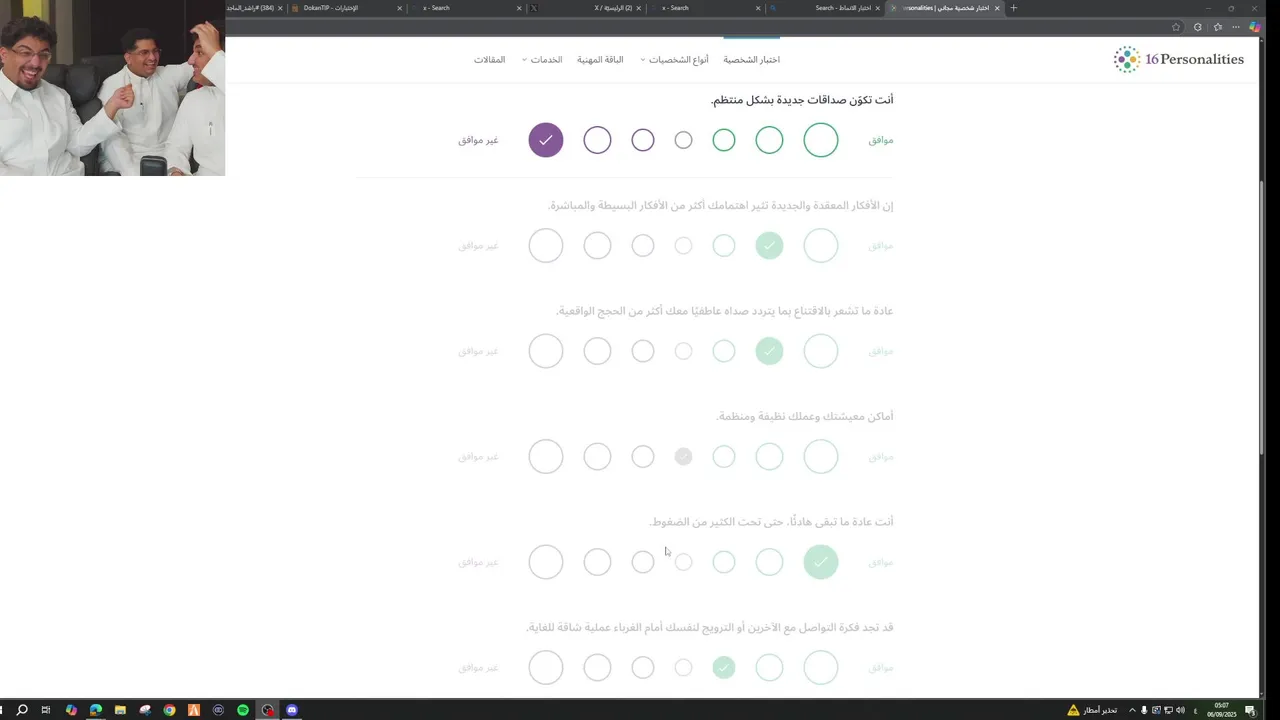The height and width of the screenshot is (720, 1280).
Task: Open File Explorer from the taskbar
Action: coord(120,710)
